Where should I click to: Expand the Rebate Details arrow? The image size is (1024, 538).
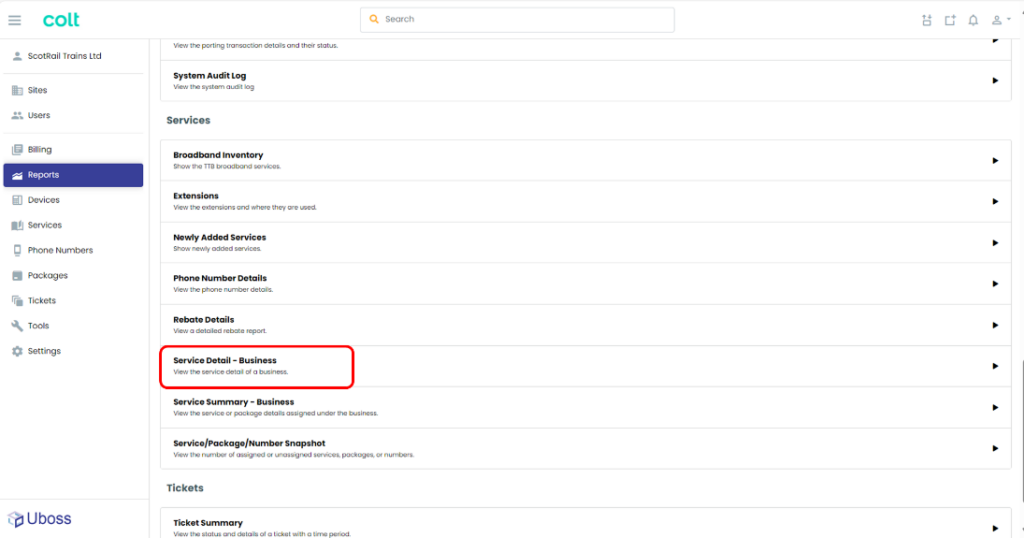pyautogui.click(x=995, y=325)
